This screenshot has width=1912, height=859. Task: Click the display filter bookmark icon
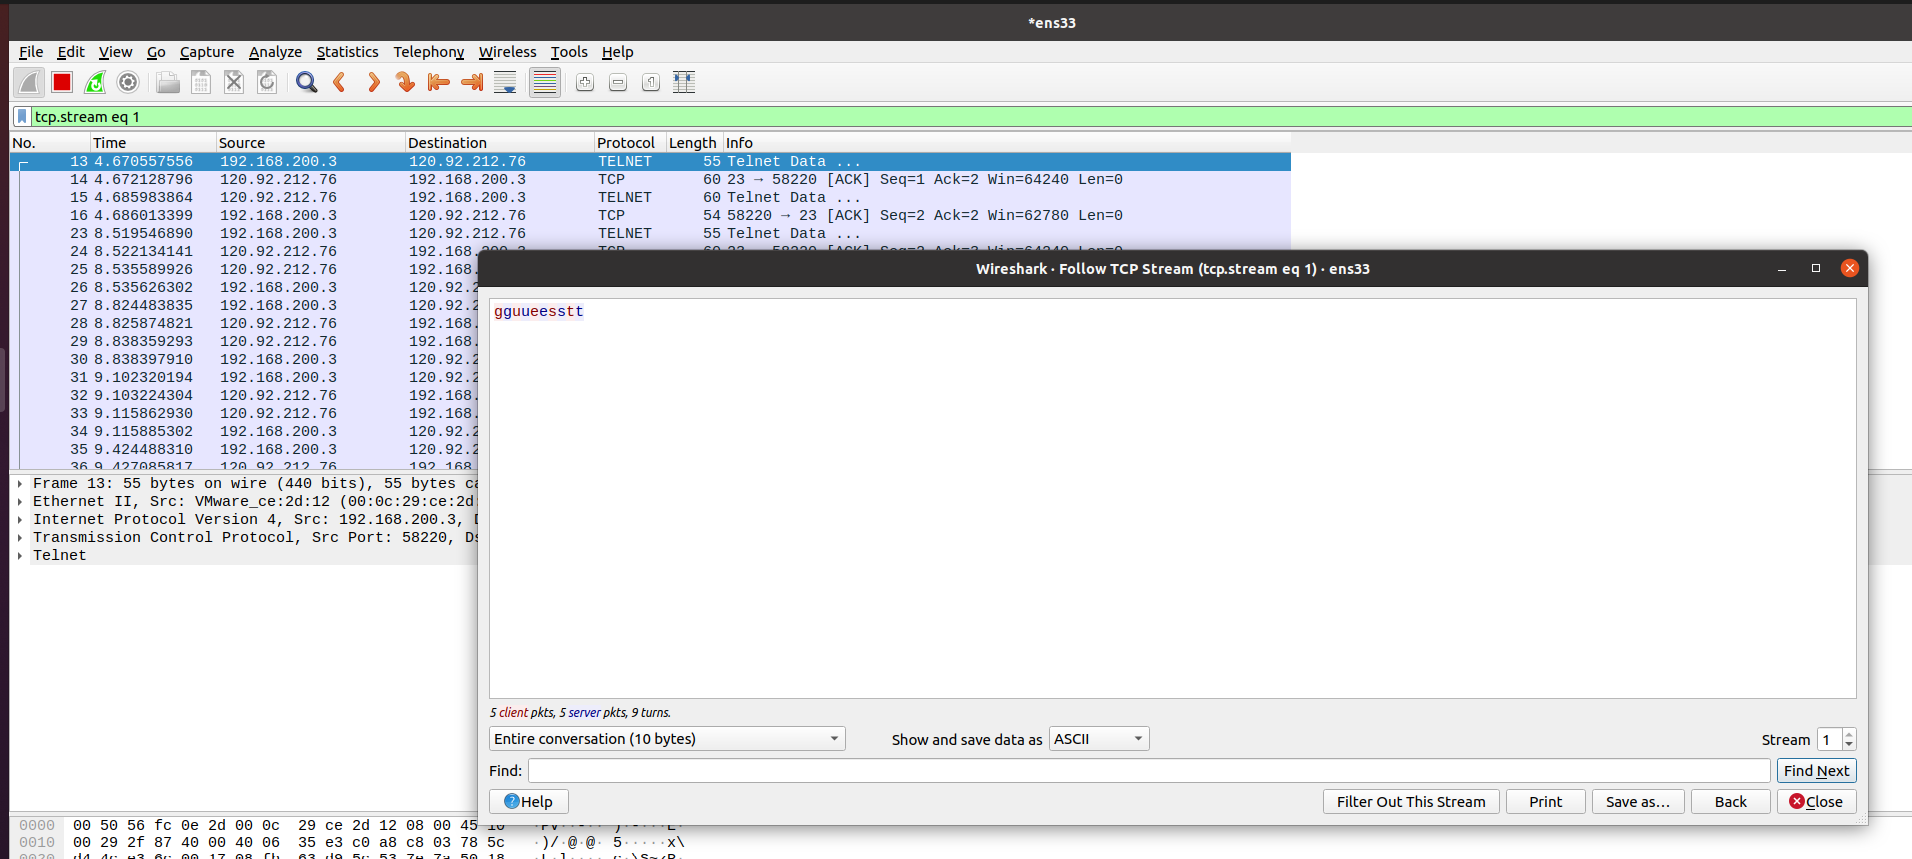[22, 117]
